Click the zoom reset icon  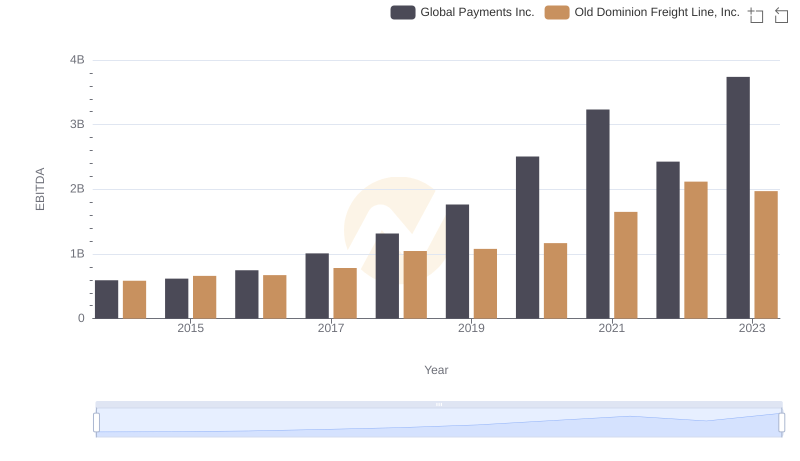click(x=781, y=15)
